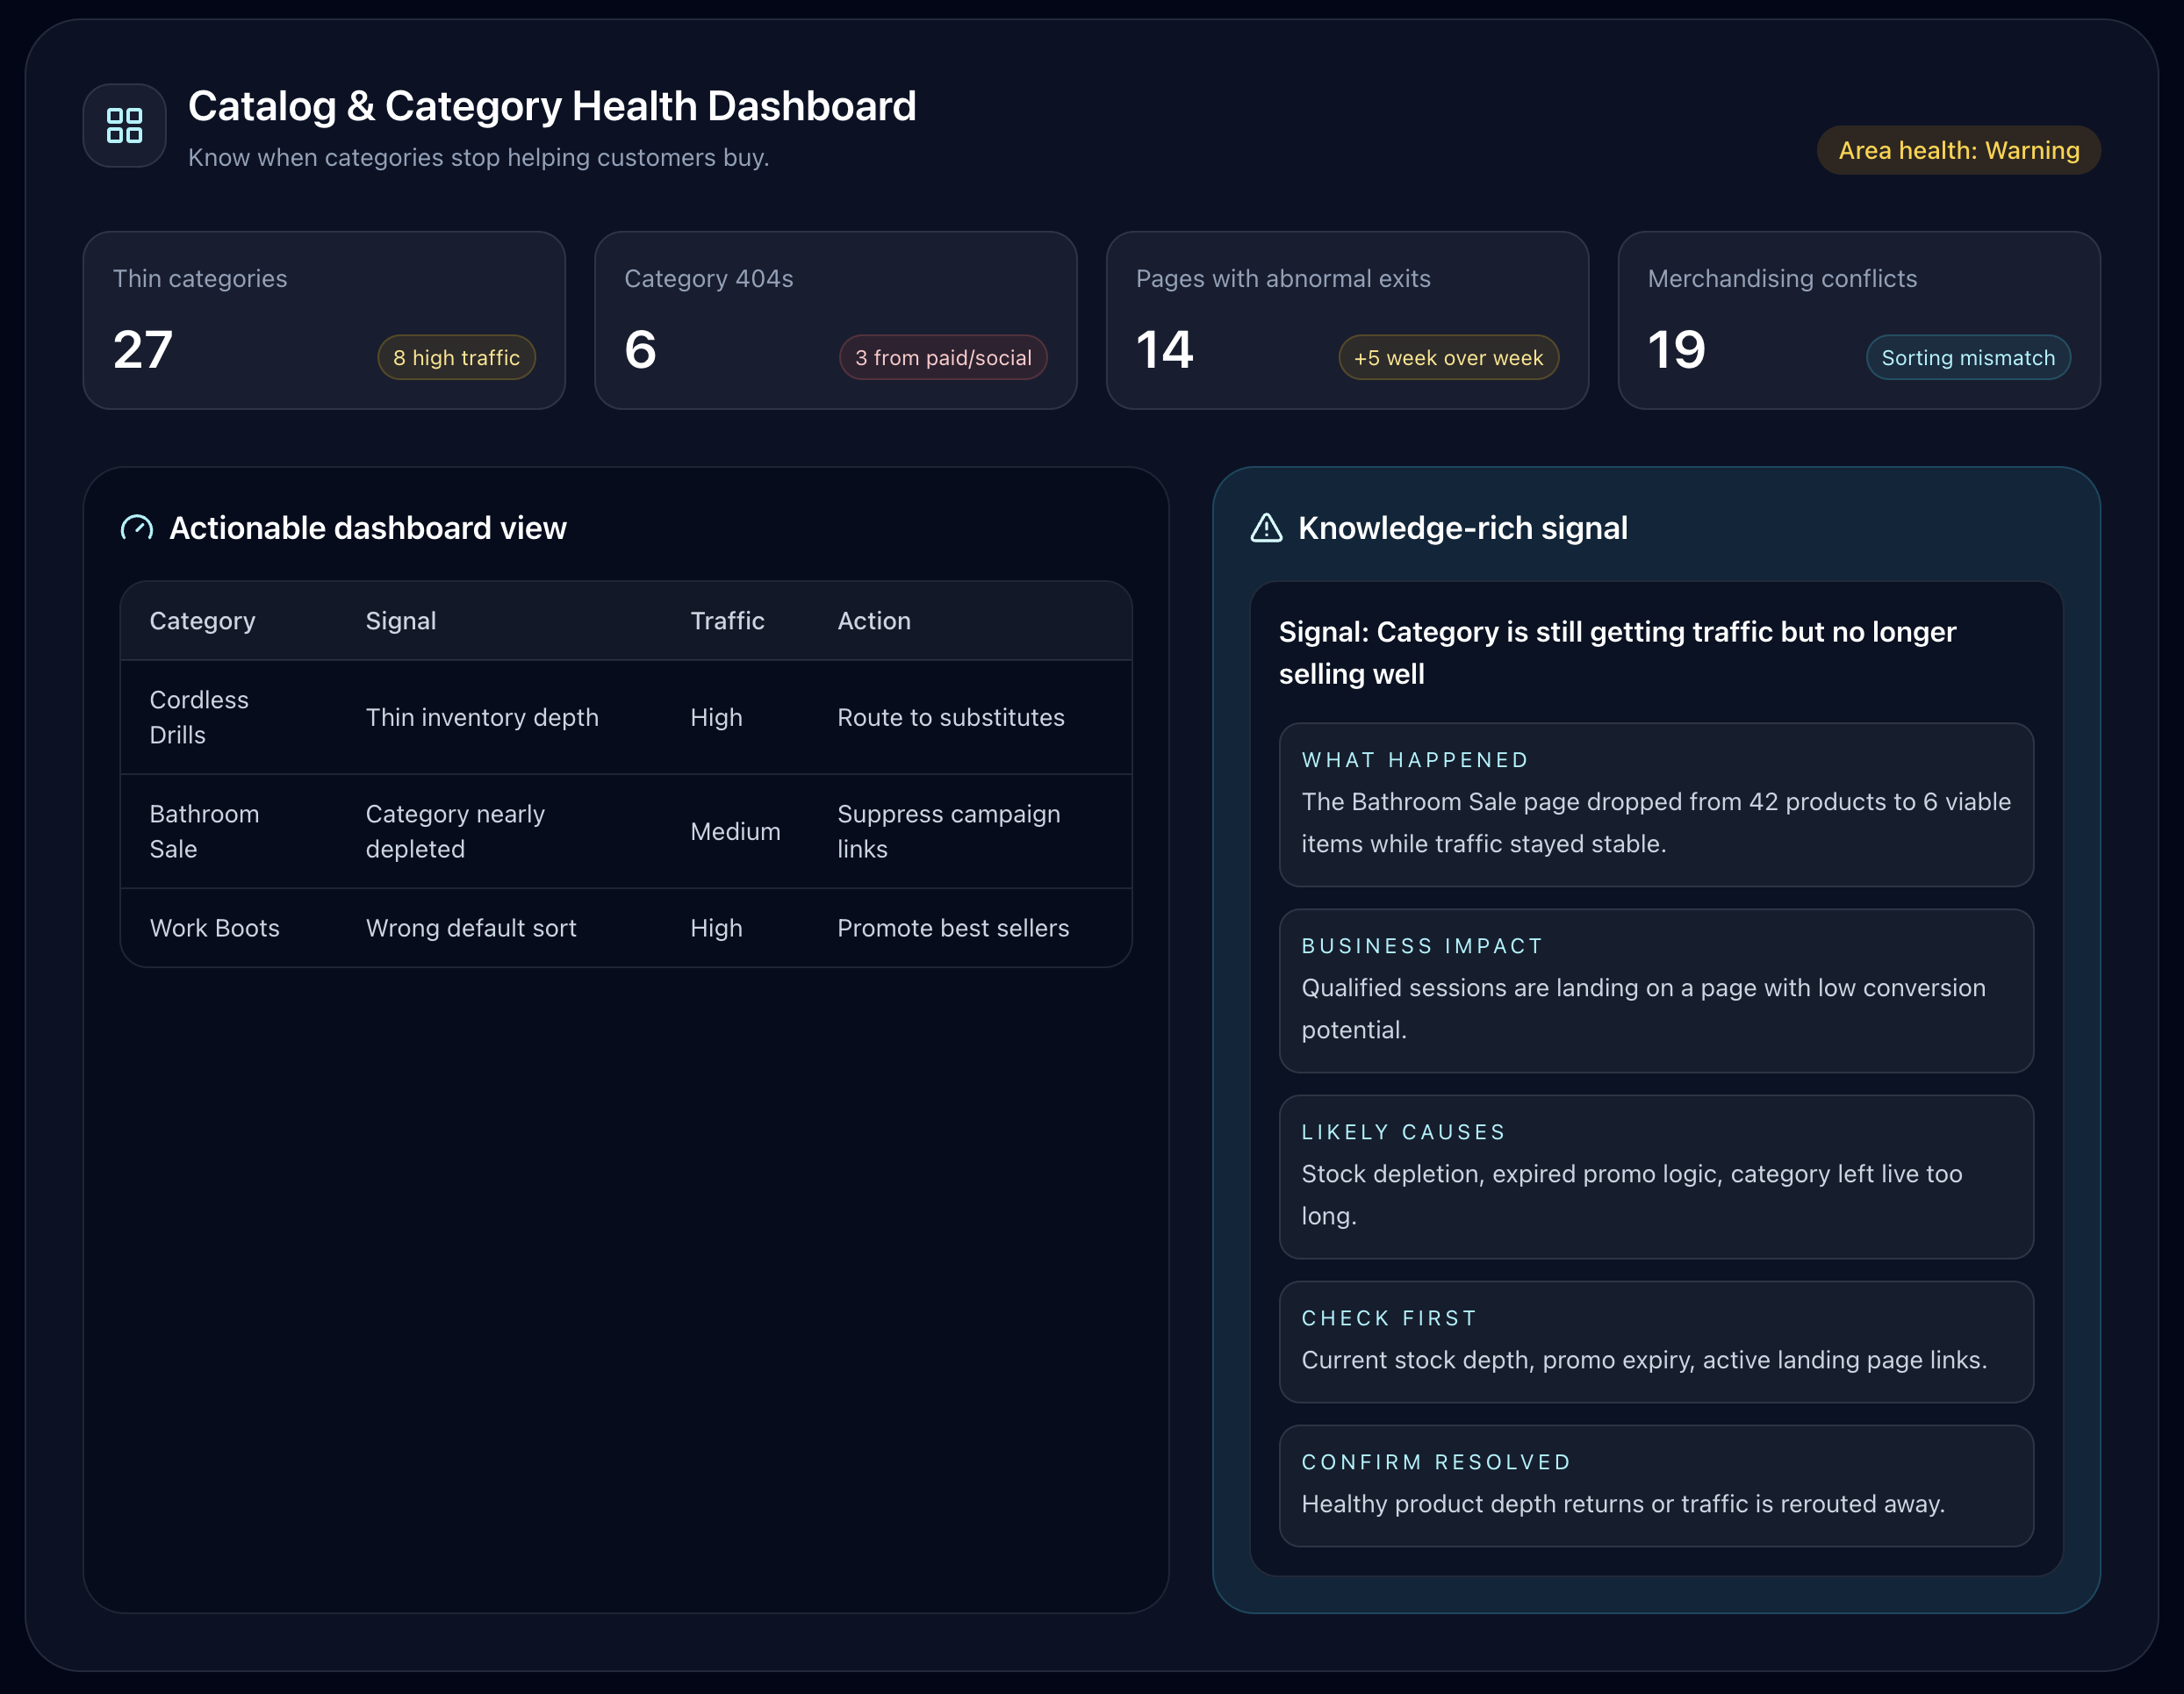
Task: Click the warning triangle icon near Knowledge-rich signal
Action: click(1266, 528)
